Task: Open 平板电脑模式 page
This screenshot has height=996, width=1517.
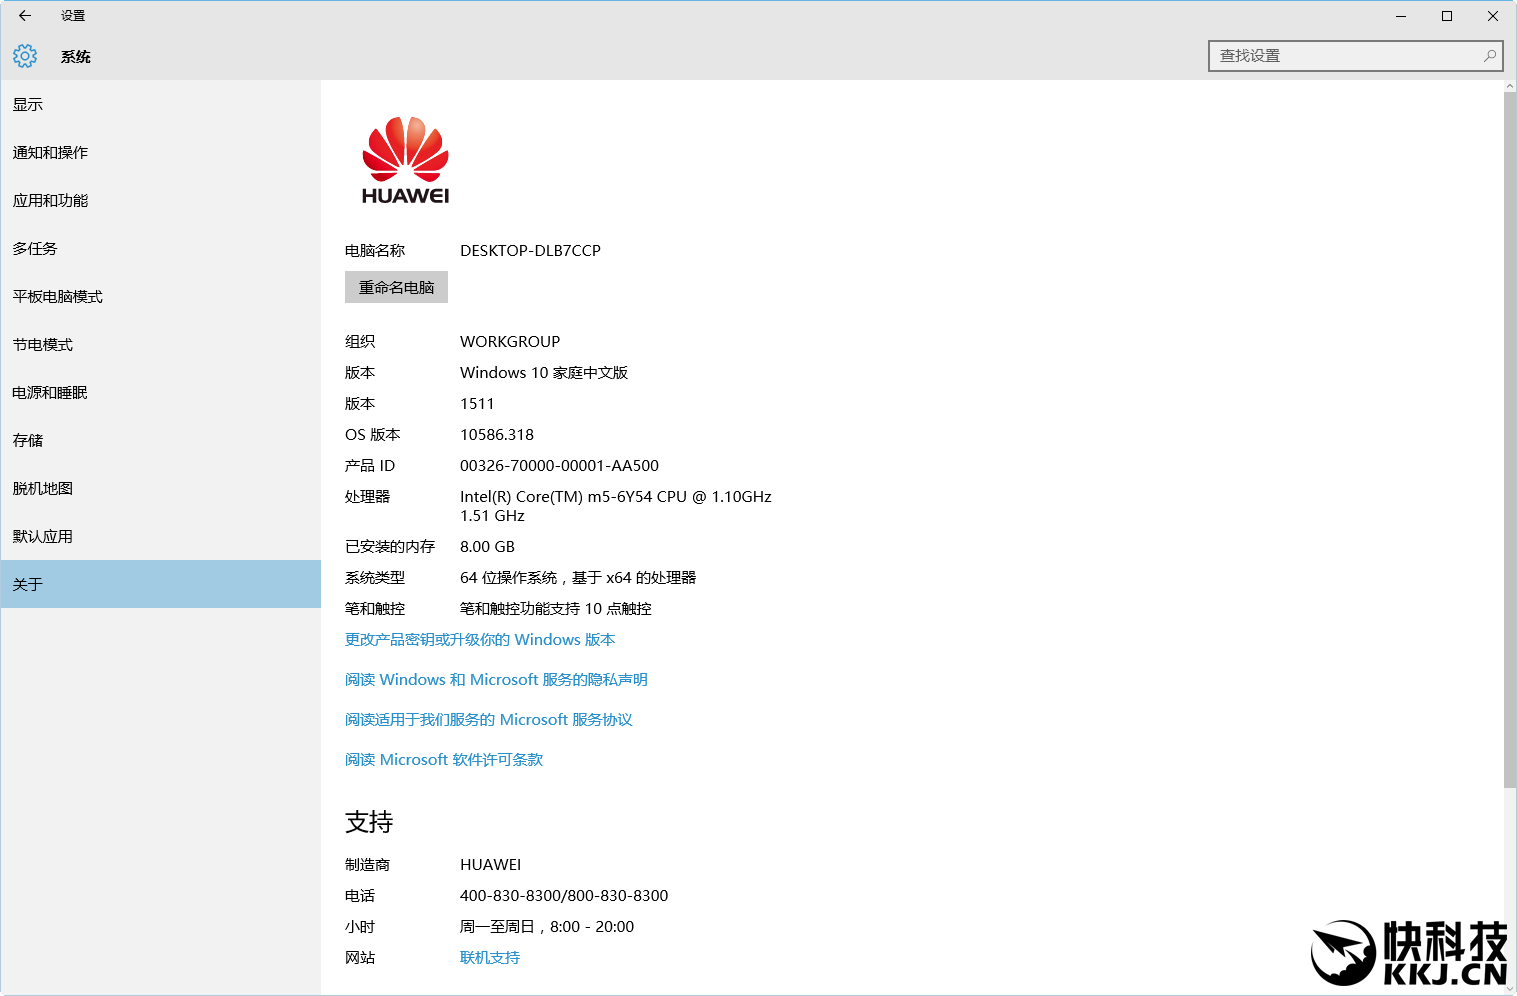Action: pyautogui.click(x=160, y=296)
